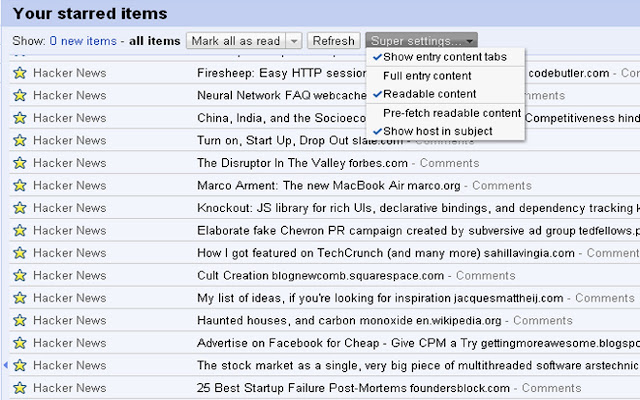Screen dimensions: 640x400
Task: Open Comments for 25 Best Startup Failure Post-Mortems
Action: (551, 388)
